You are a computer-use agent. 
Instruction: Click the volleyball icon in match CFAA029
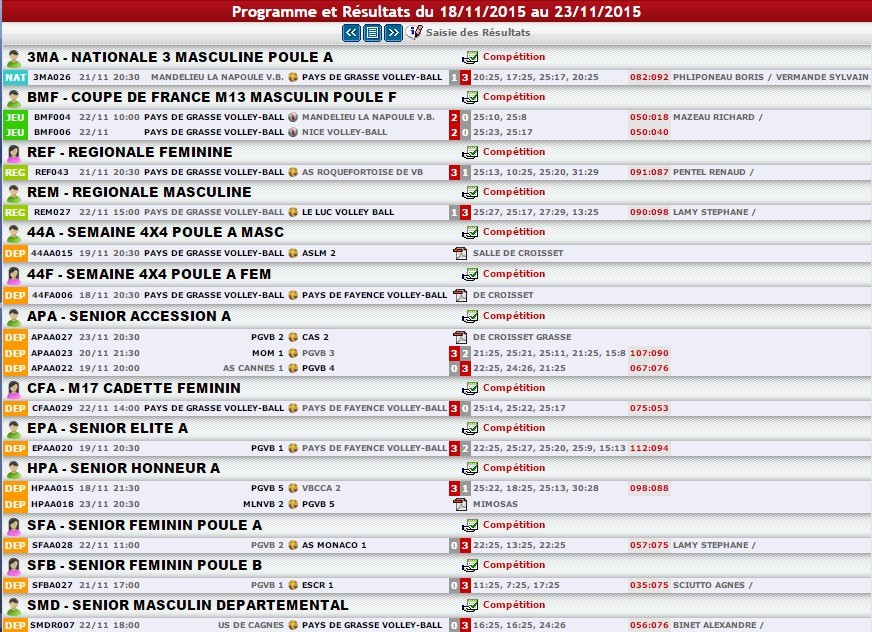294,408
